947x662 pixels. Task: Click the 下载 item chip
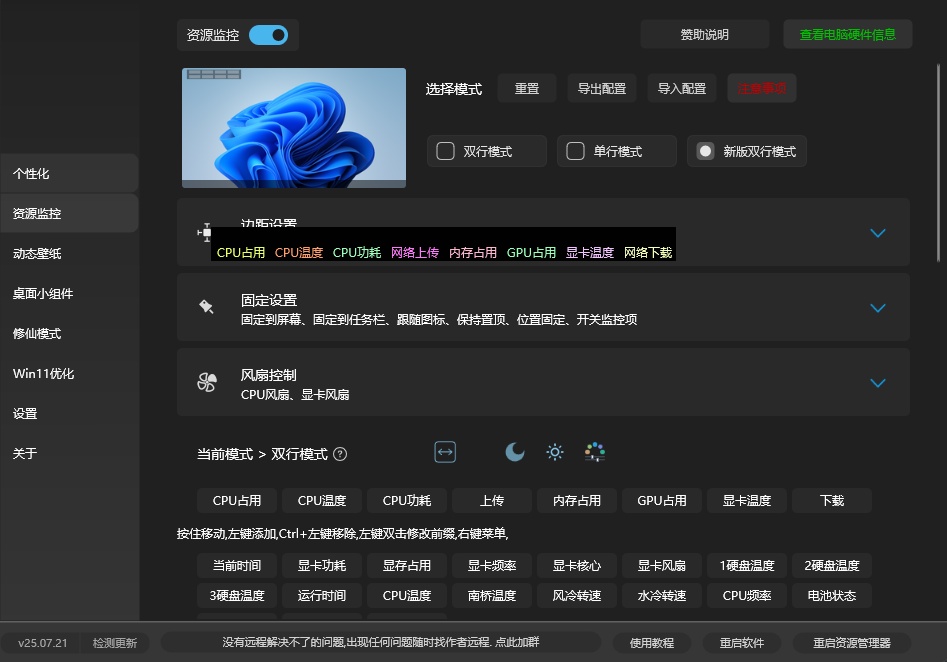[832, 501]
